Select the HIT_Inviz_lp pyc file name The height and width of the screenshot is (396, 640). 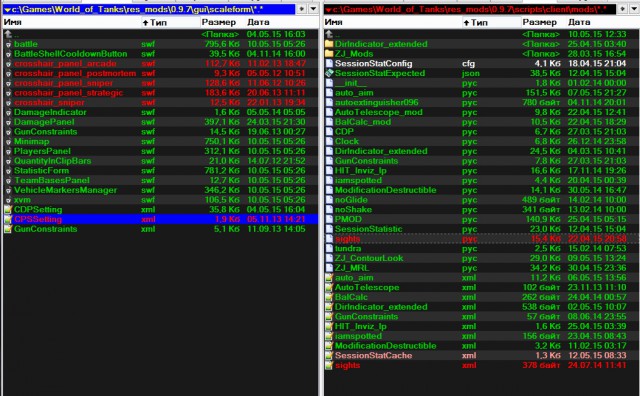click(360, 171)
